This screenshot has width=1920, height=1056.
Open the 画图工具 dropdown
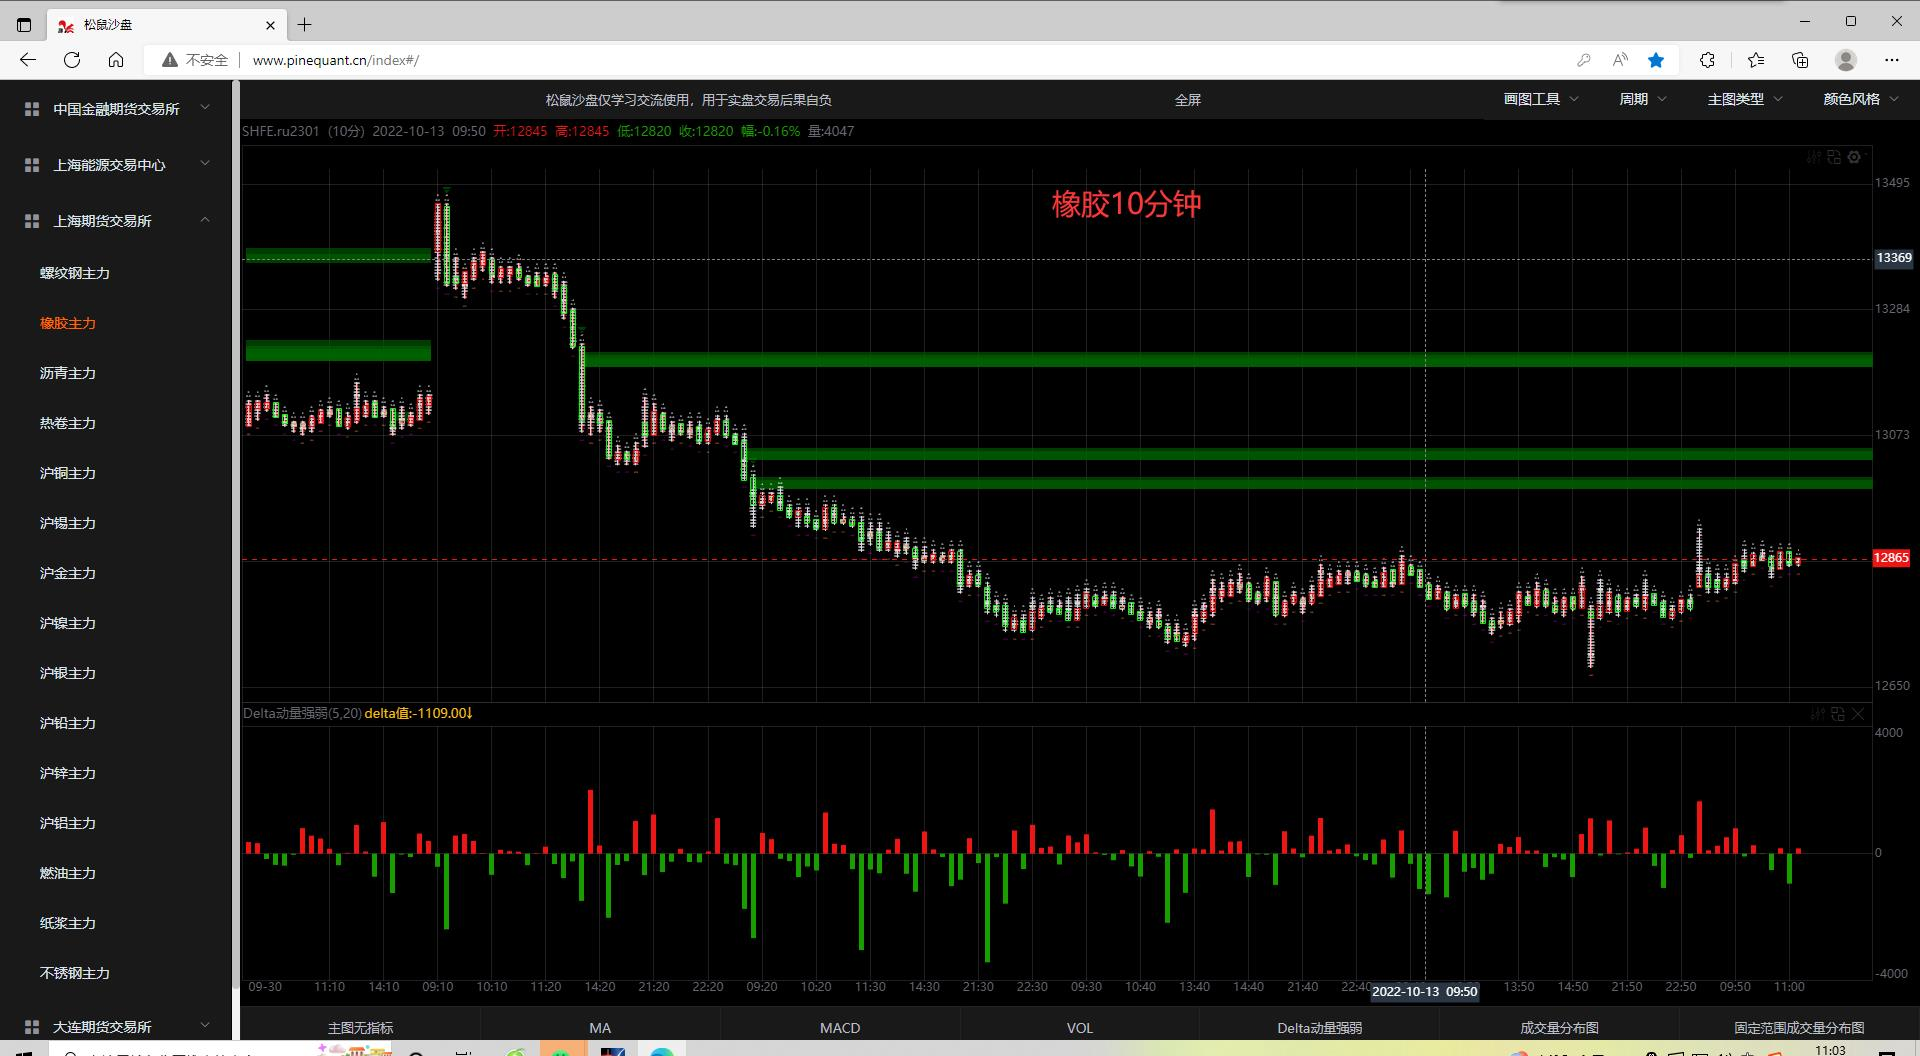click(1541, 99)
